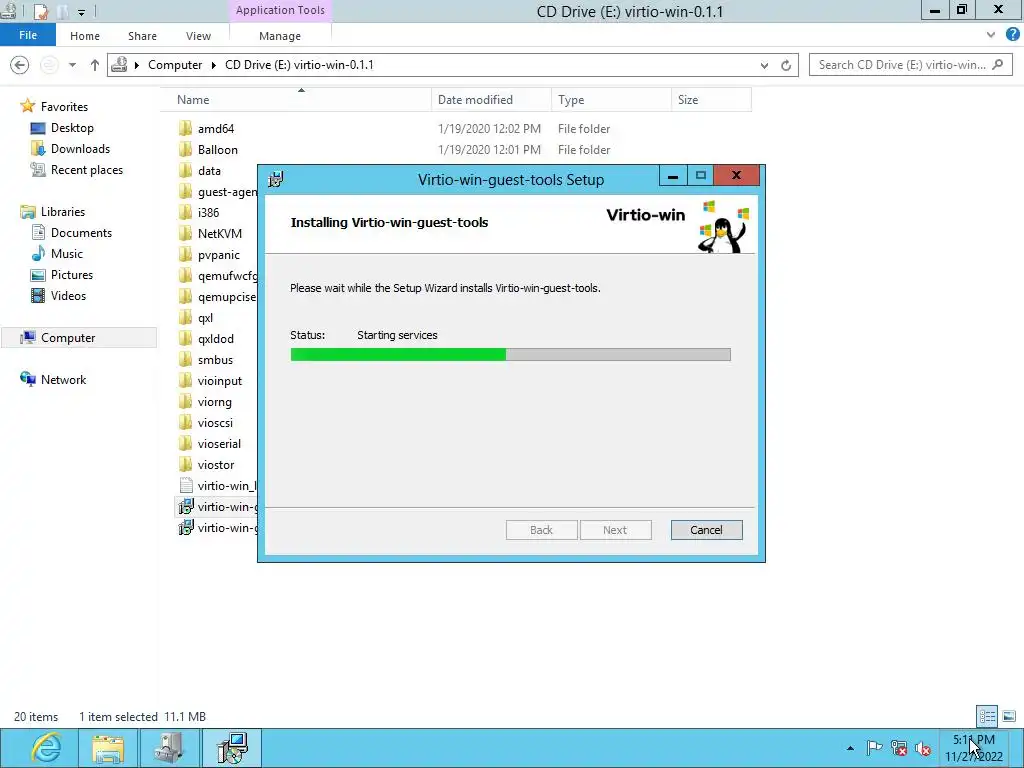Switch to Large icons view layout

[1008, 716]
